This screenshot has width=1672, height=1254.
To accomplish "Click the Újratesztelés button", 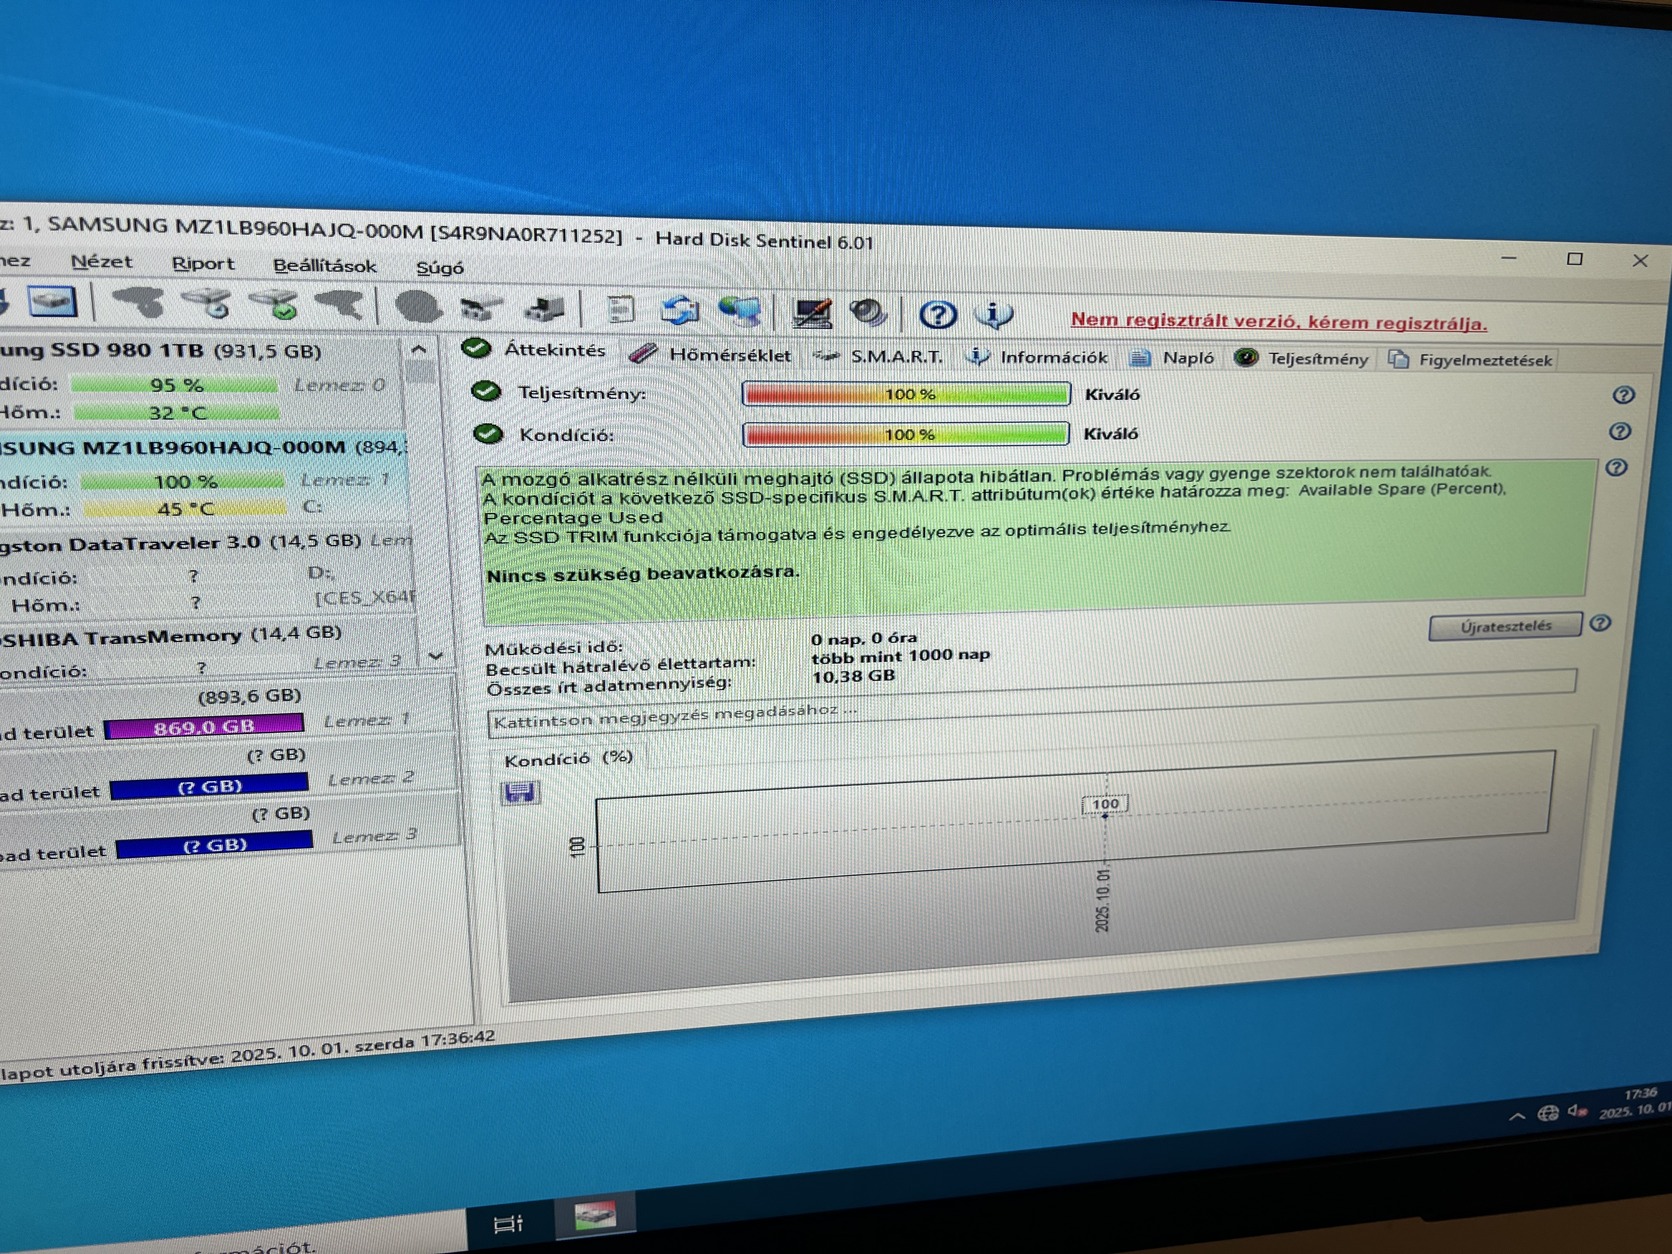I will pos(1505,626).
